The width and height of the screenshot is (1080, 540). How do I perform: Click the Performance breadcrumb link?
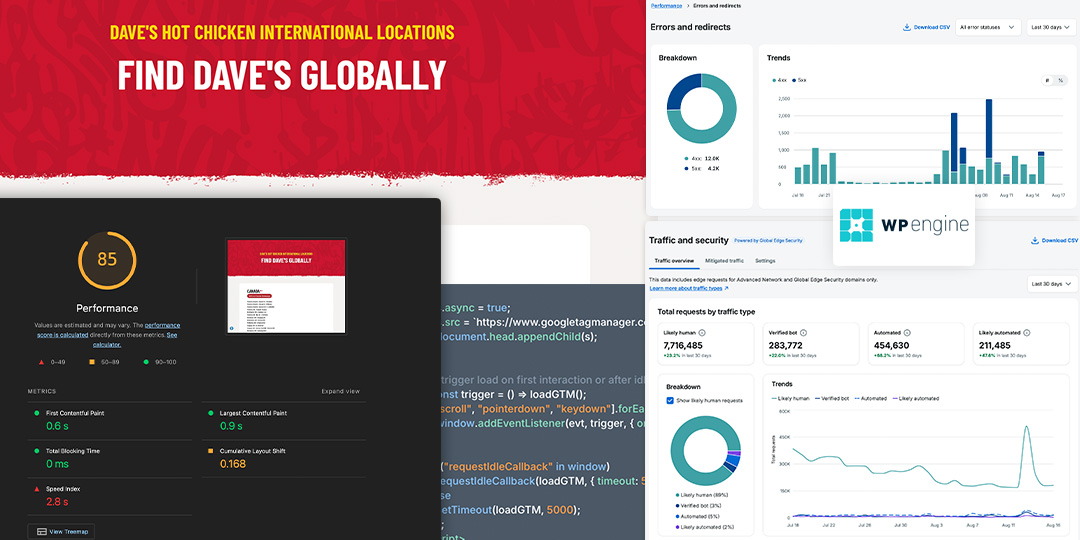click(666, 6)
